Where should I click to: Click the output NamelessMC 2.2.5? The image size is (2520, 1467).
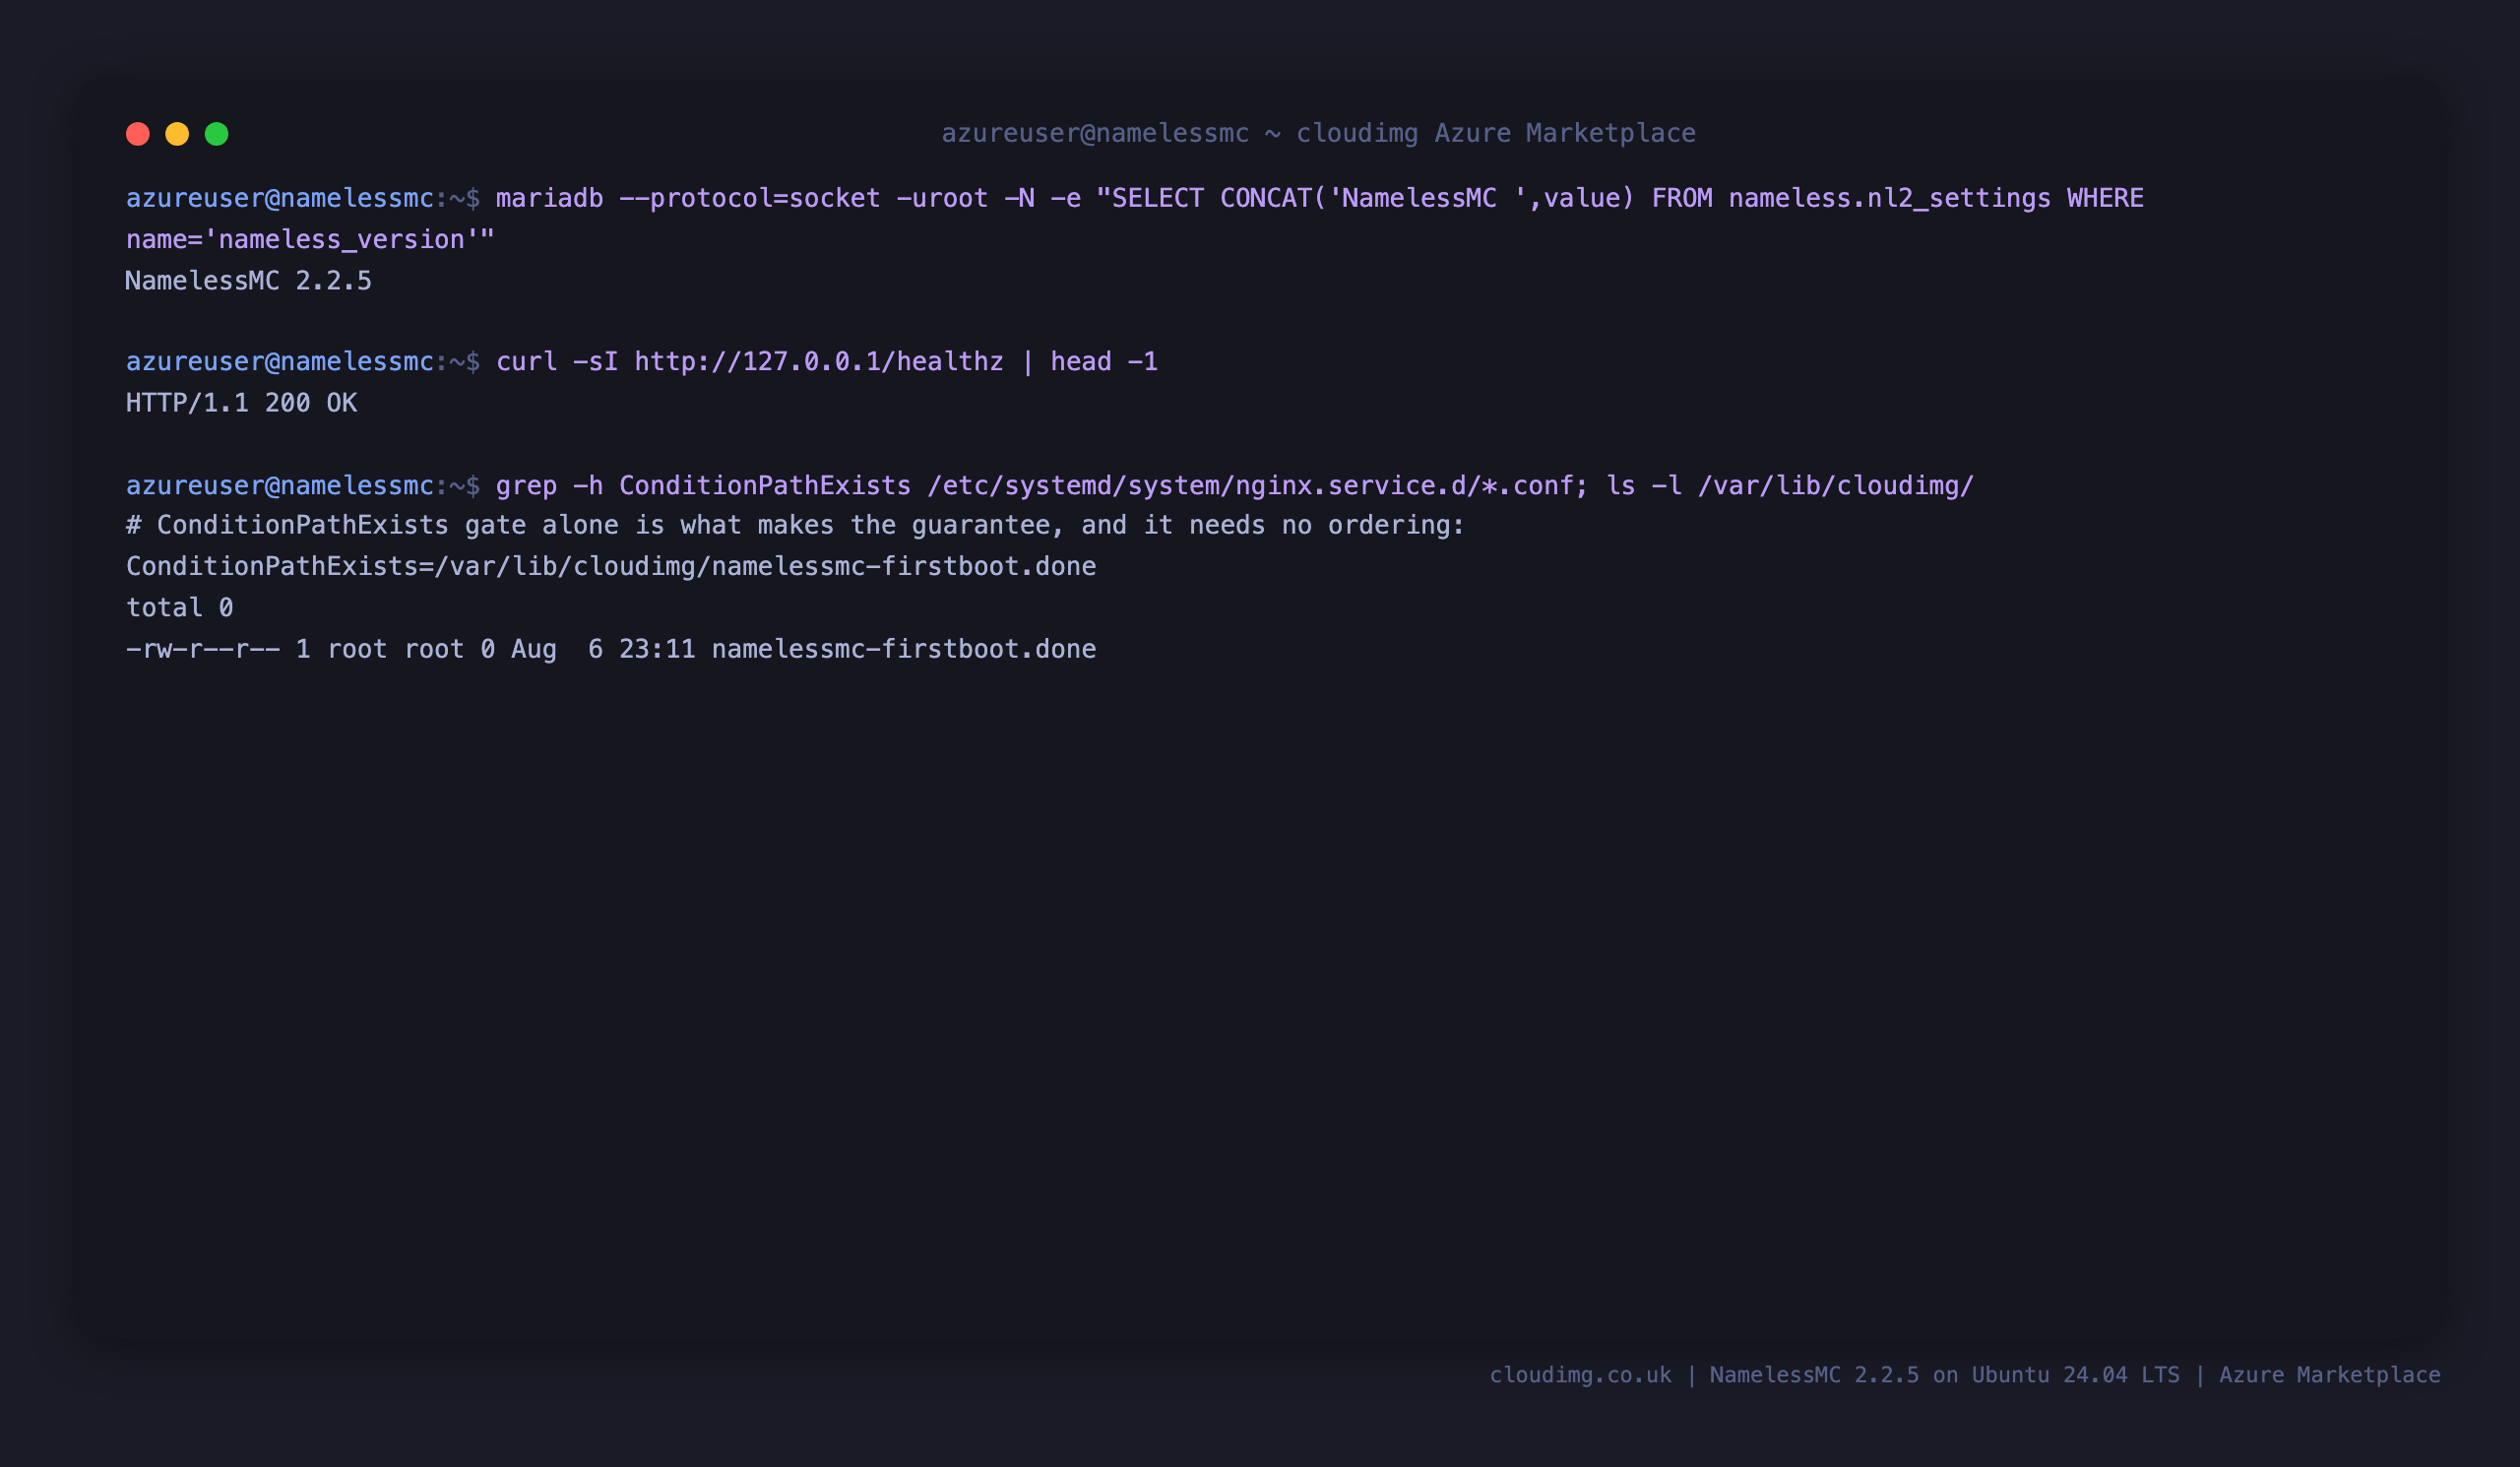[248, 281]
